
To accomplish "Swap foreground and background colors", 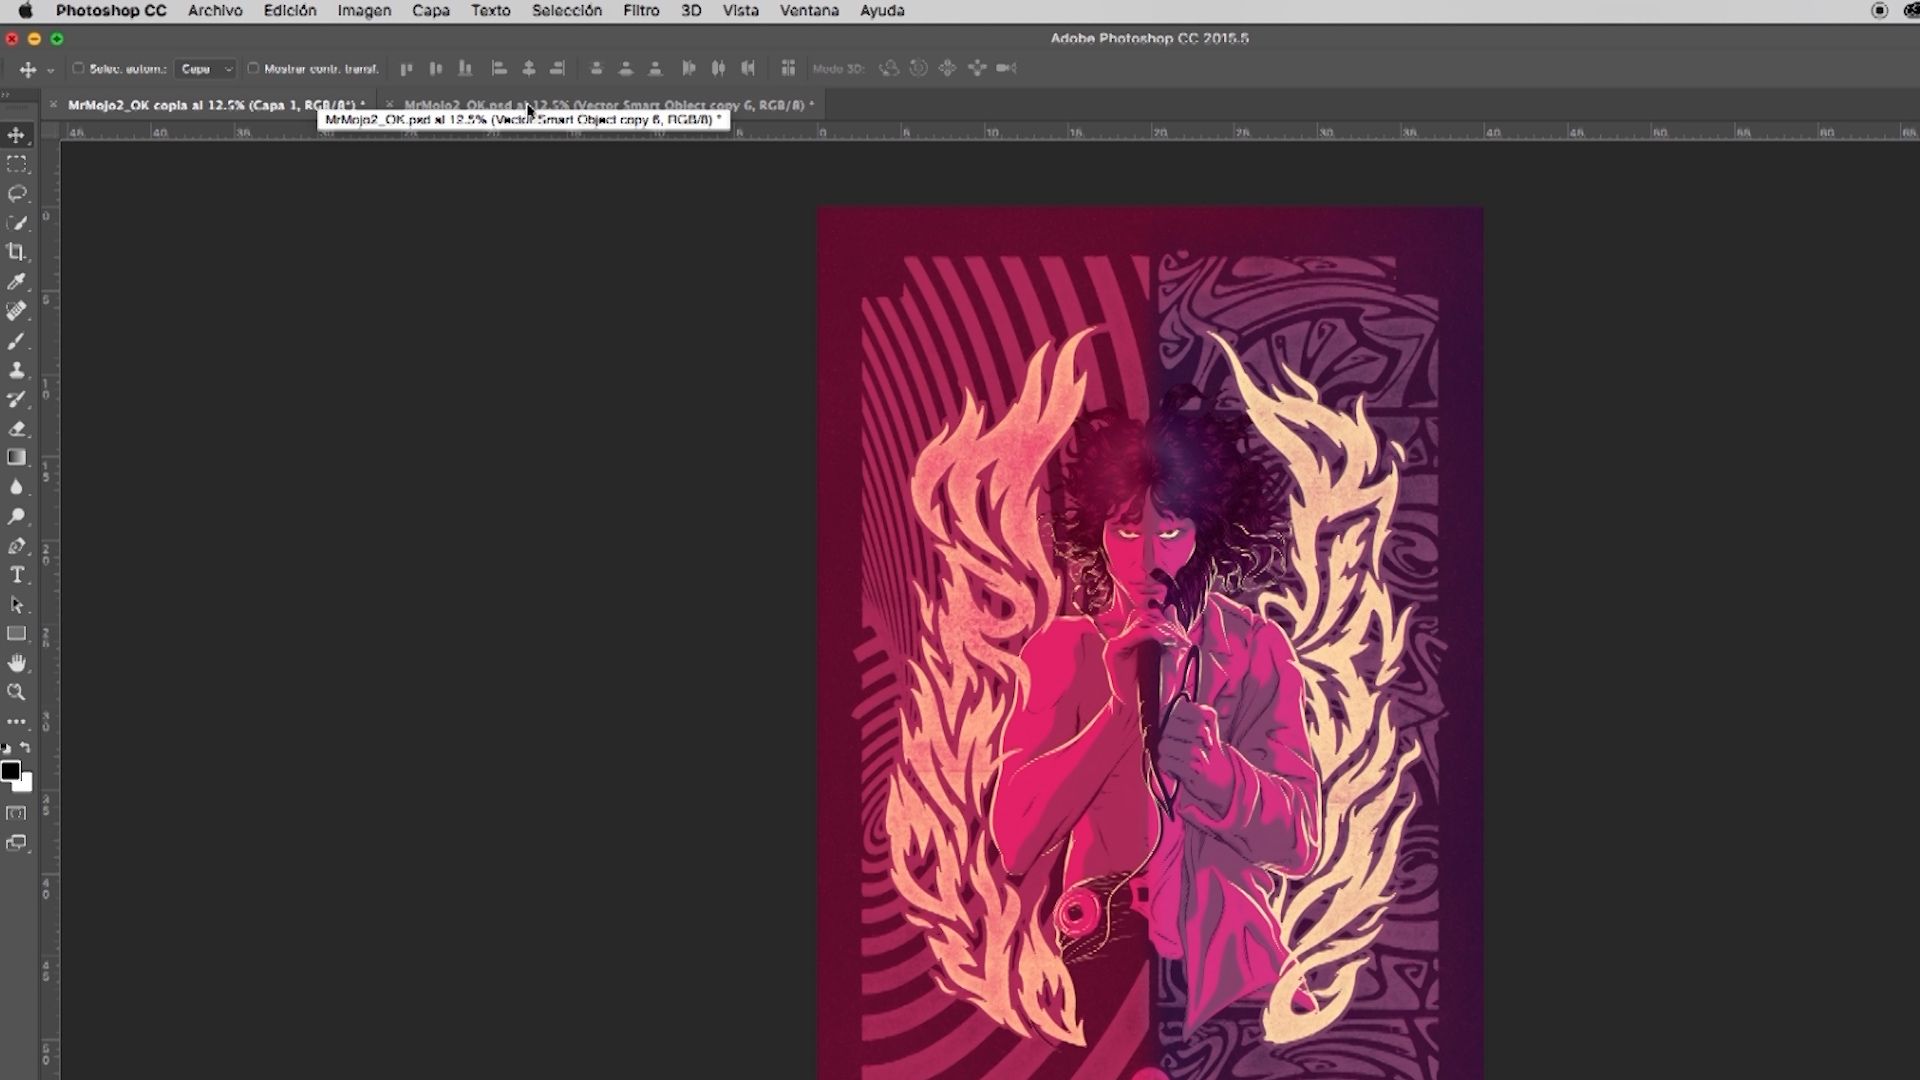I will coord(26,748).
